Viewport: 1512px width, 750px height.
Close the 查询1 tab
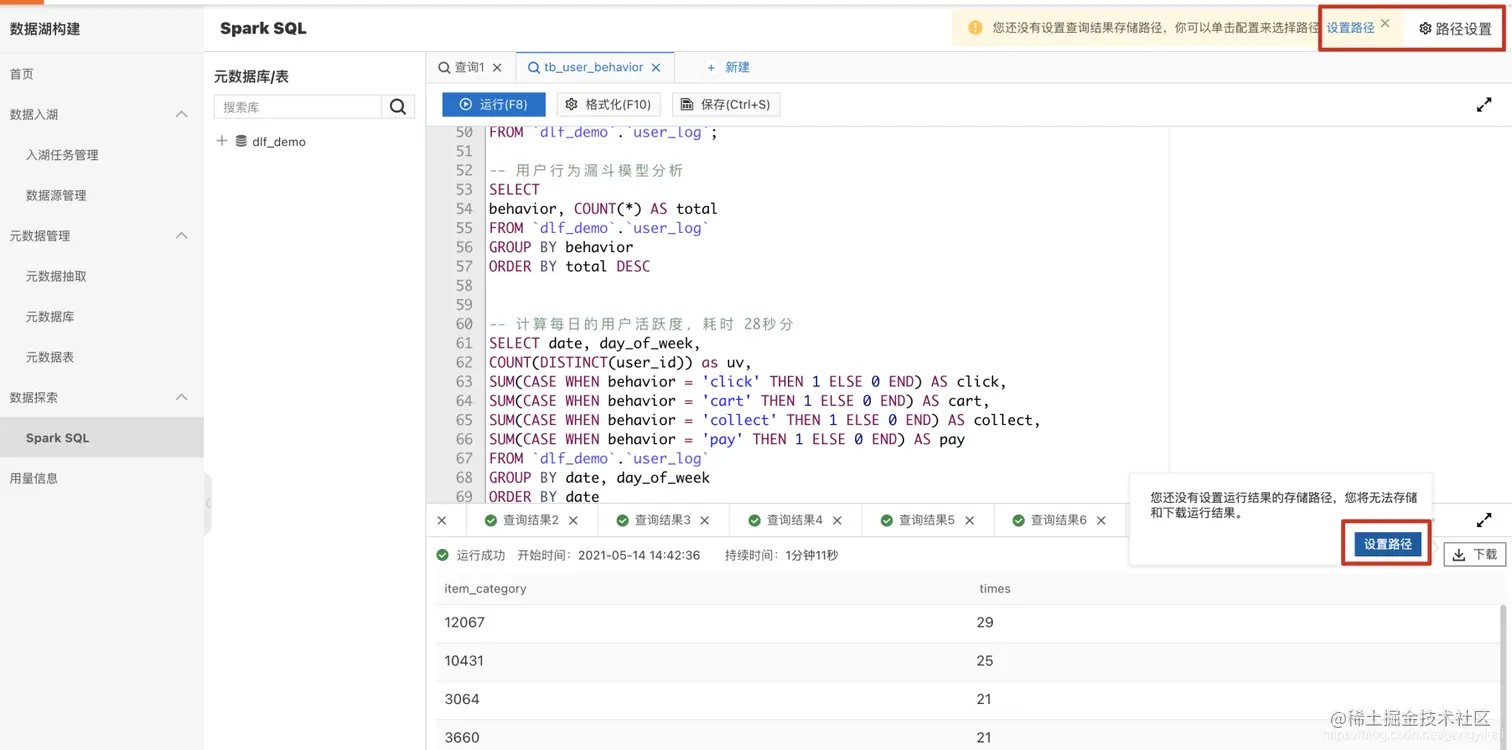pos(497,68)
